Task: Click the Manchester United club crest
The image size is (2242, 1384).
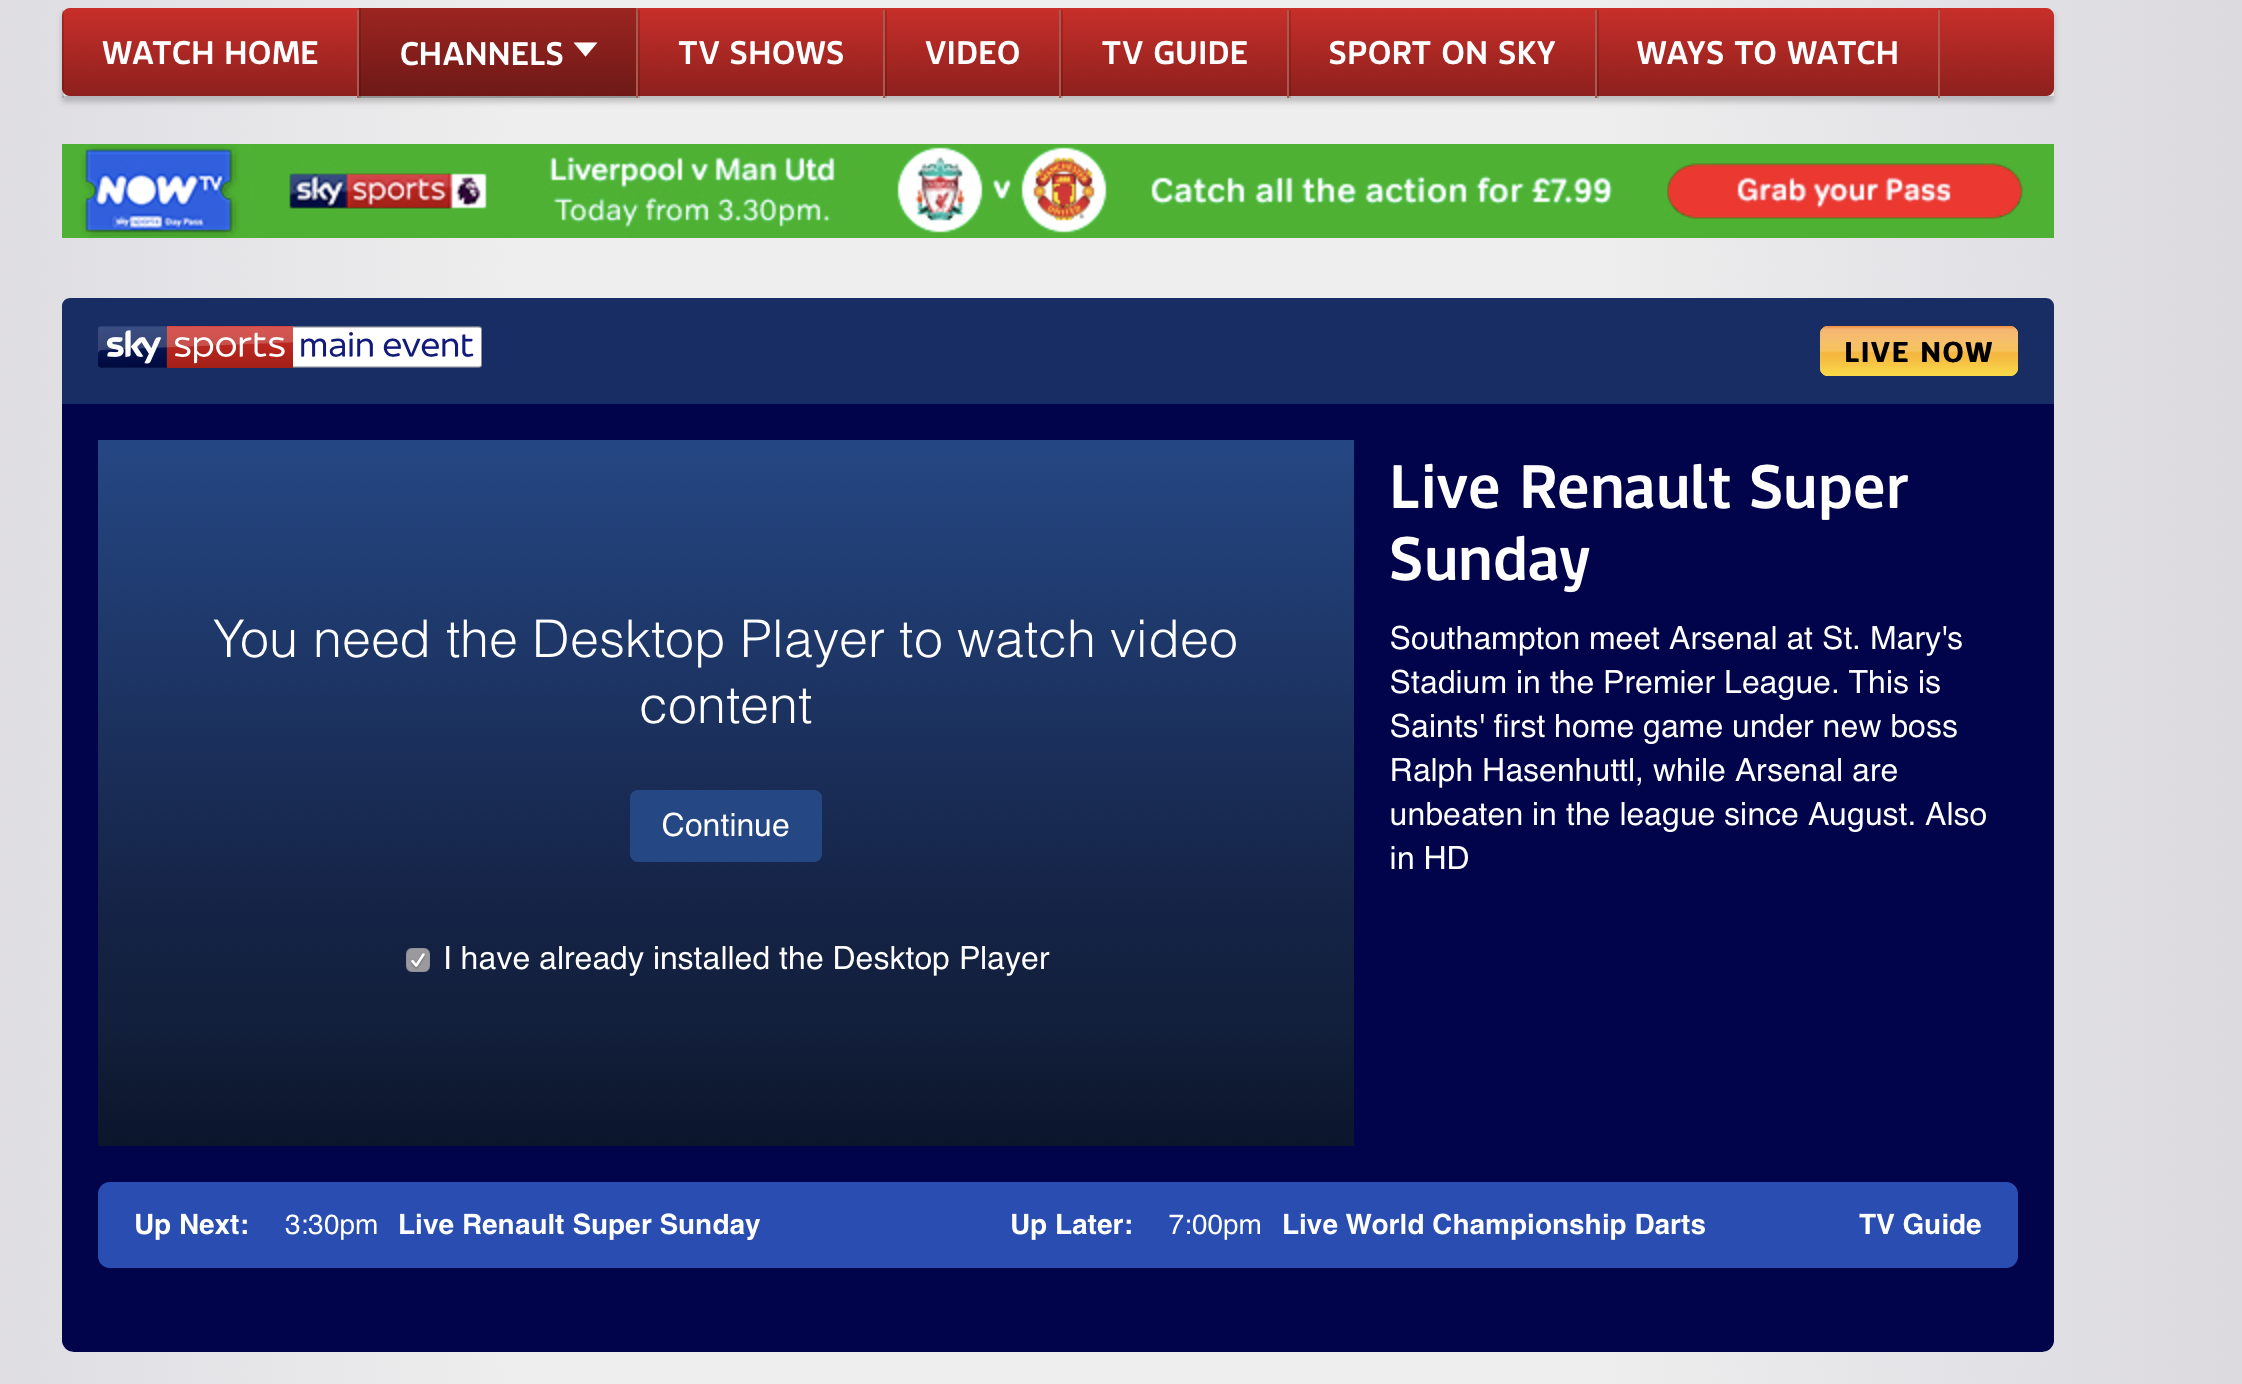Action: pos(1063,190)
